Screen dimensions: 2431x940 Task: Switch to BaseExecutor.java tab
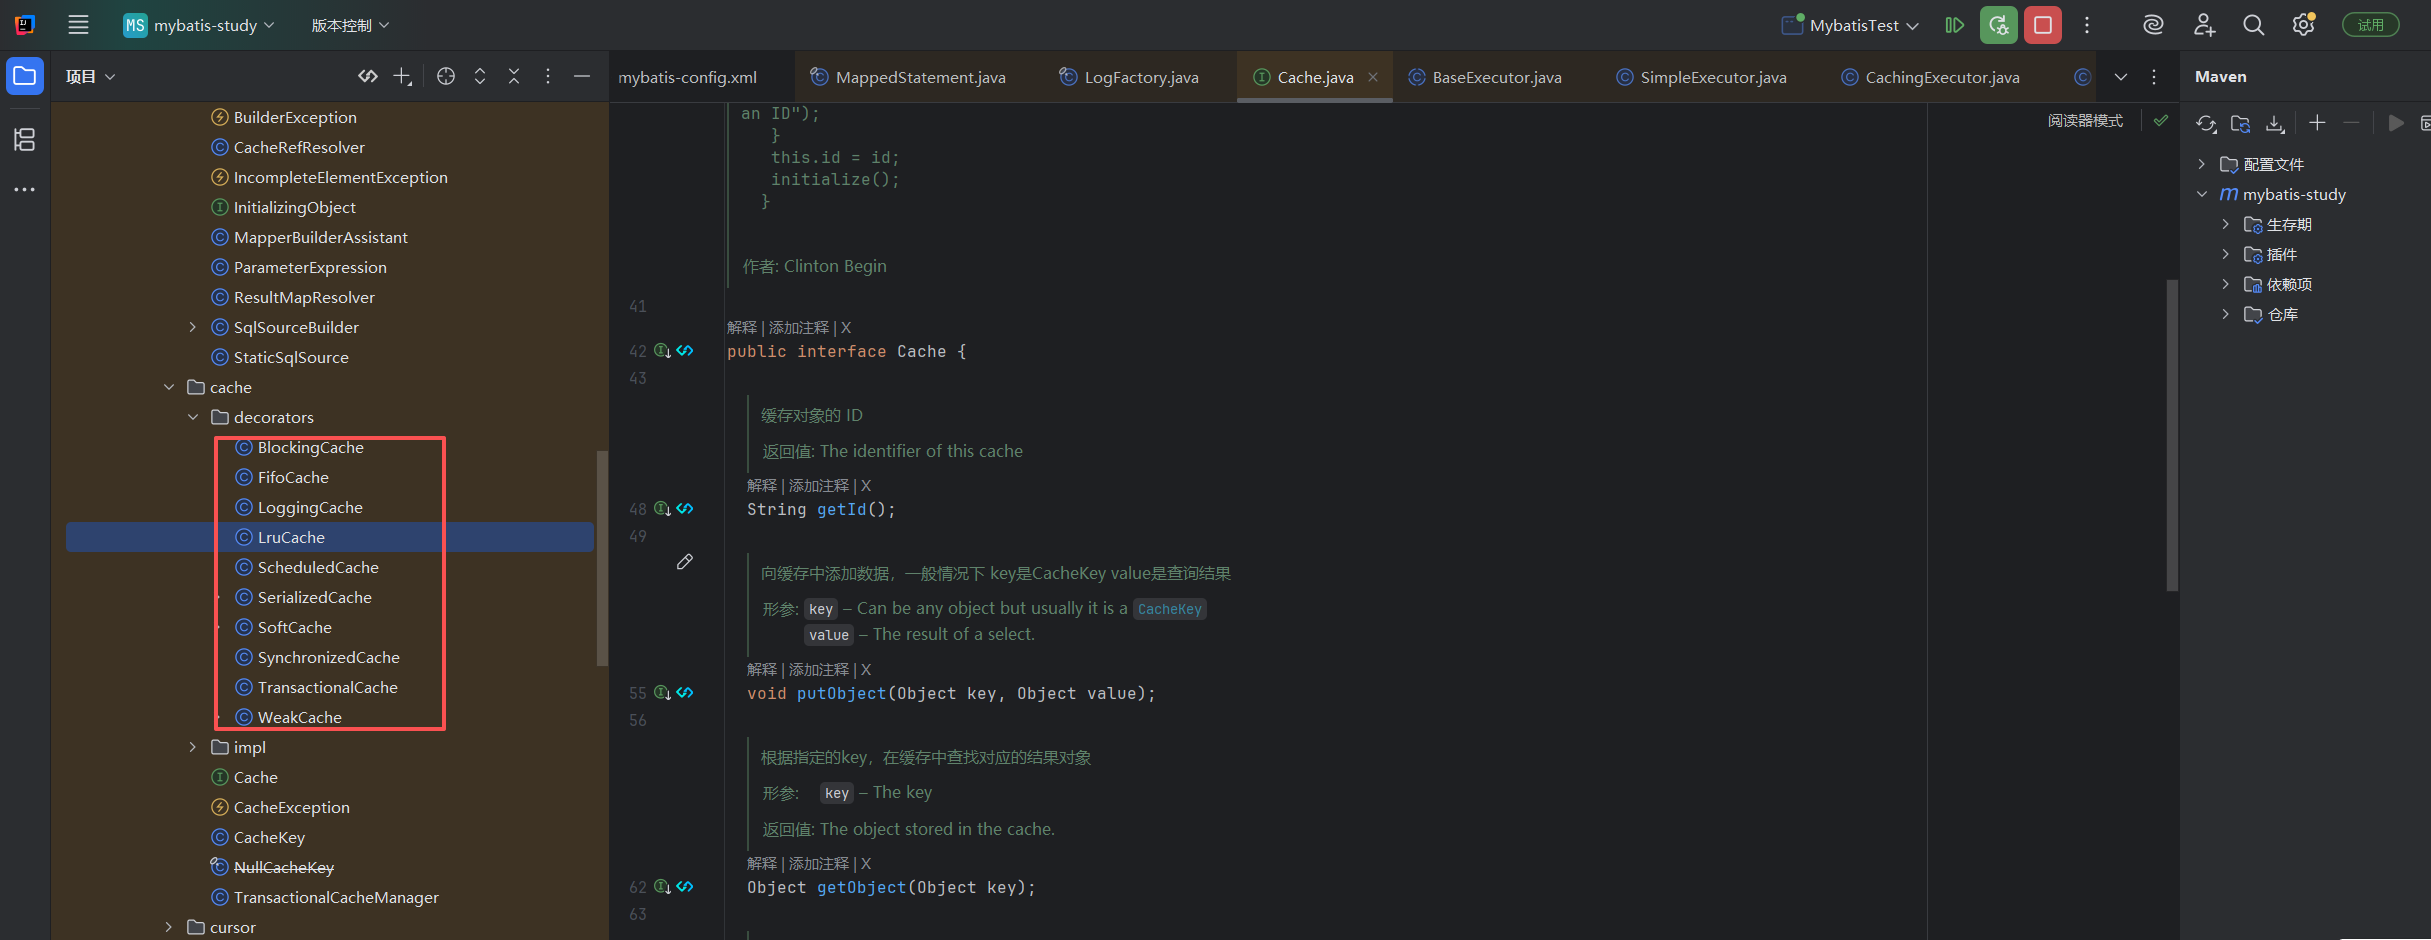1485,77
